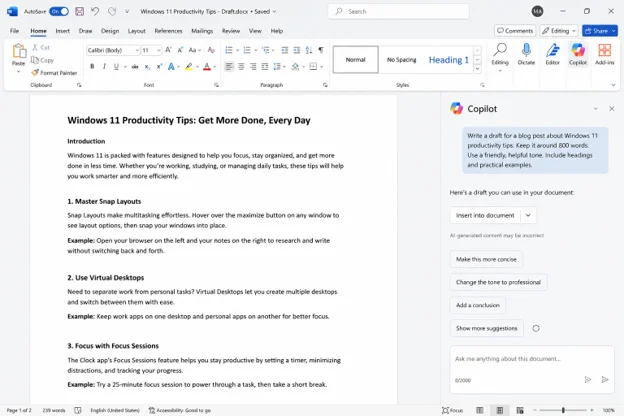Select the No Spacing style

click(402, 60)
